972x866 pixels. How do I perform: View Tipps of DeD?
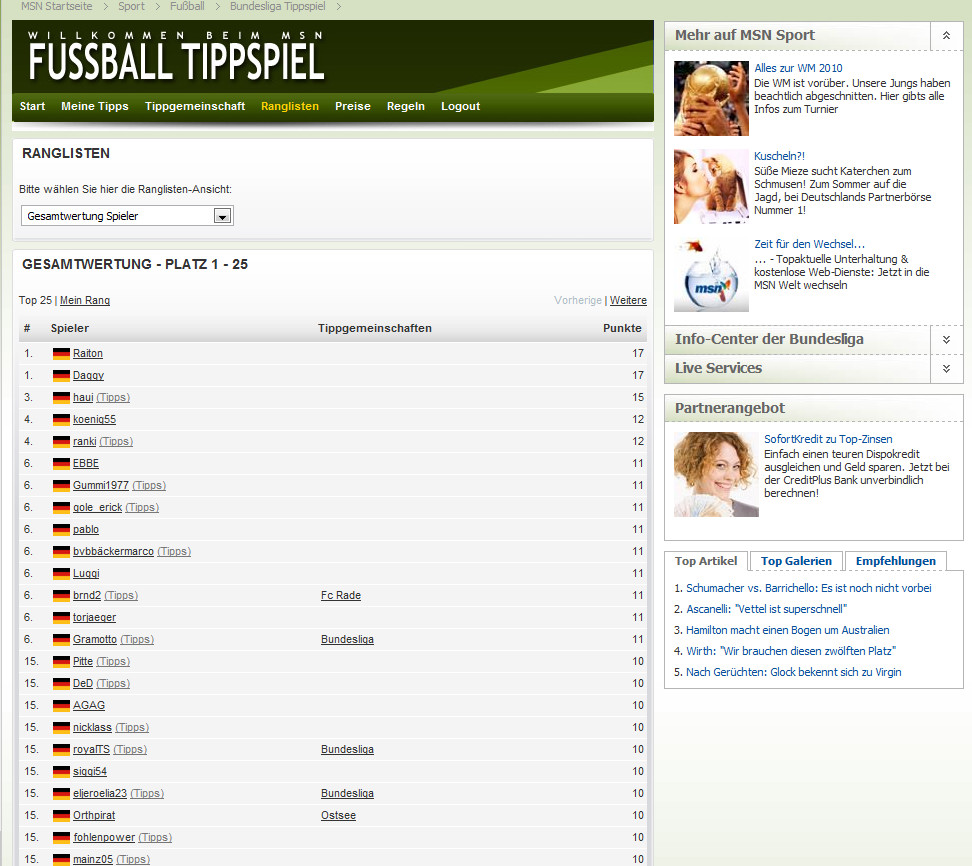(113, 683)
